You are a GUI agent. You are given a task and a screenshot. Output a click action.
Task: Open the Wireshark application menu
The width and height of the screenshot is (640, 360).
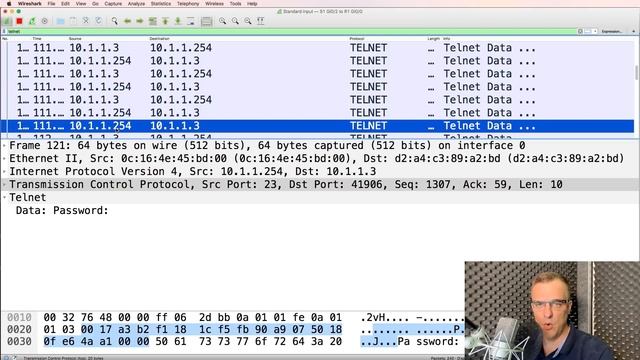pyautogui.click(x=29, y=3)
